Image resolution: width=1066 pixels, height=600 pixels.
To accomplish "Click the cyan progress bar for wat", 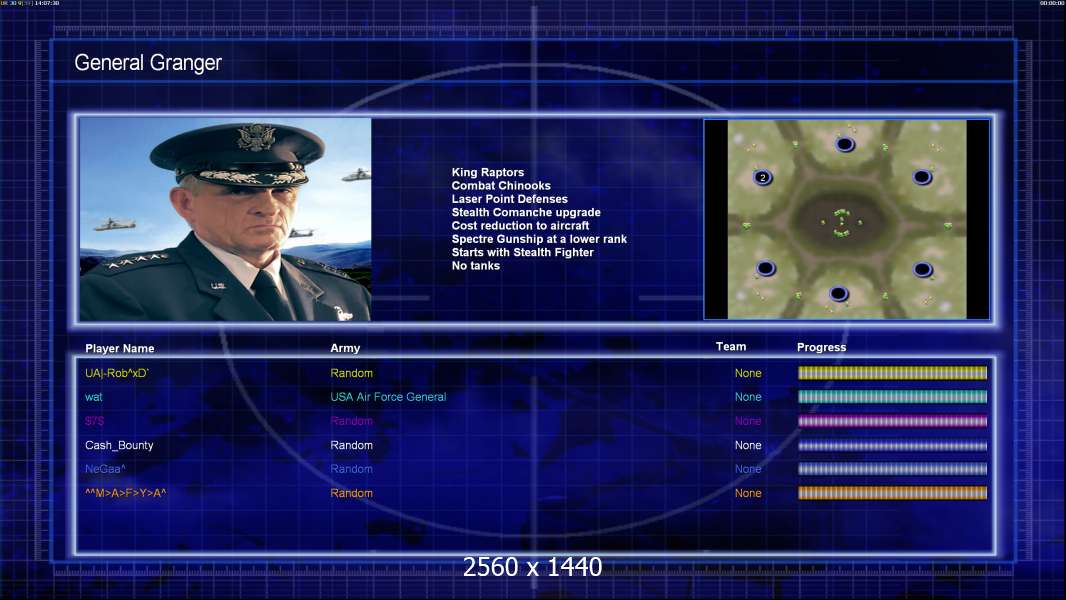I will click(892, 397).
